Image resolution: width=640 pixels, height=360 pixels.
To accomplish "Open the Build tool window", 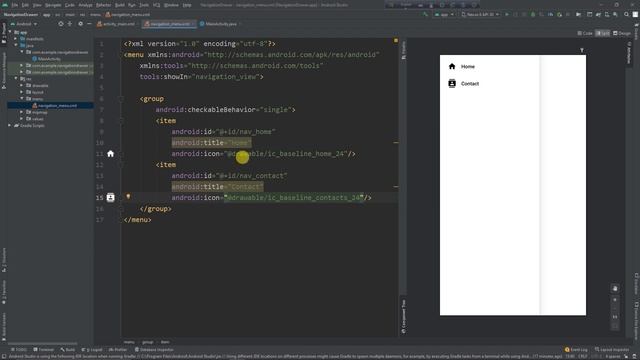I will [68, 350].
